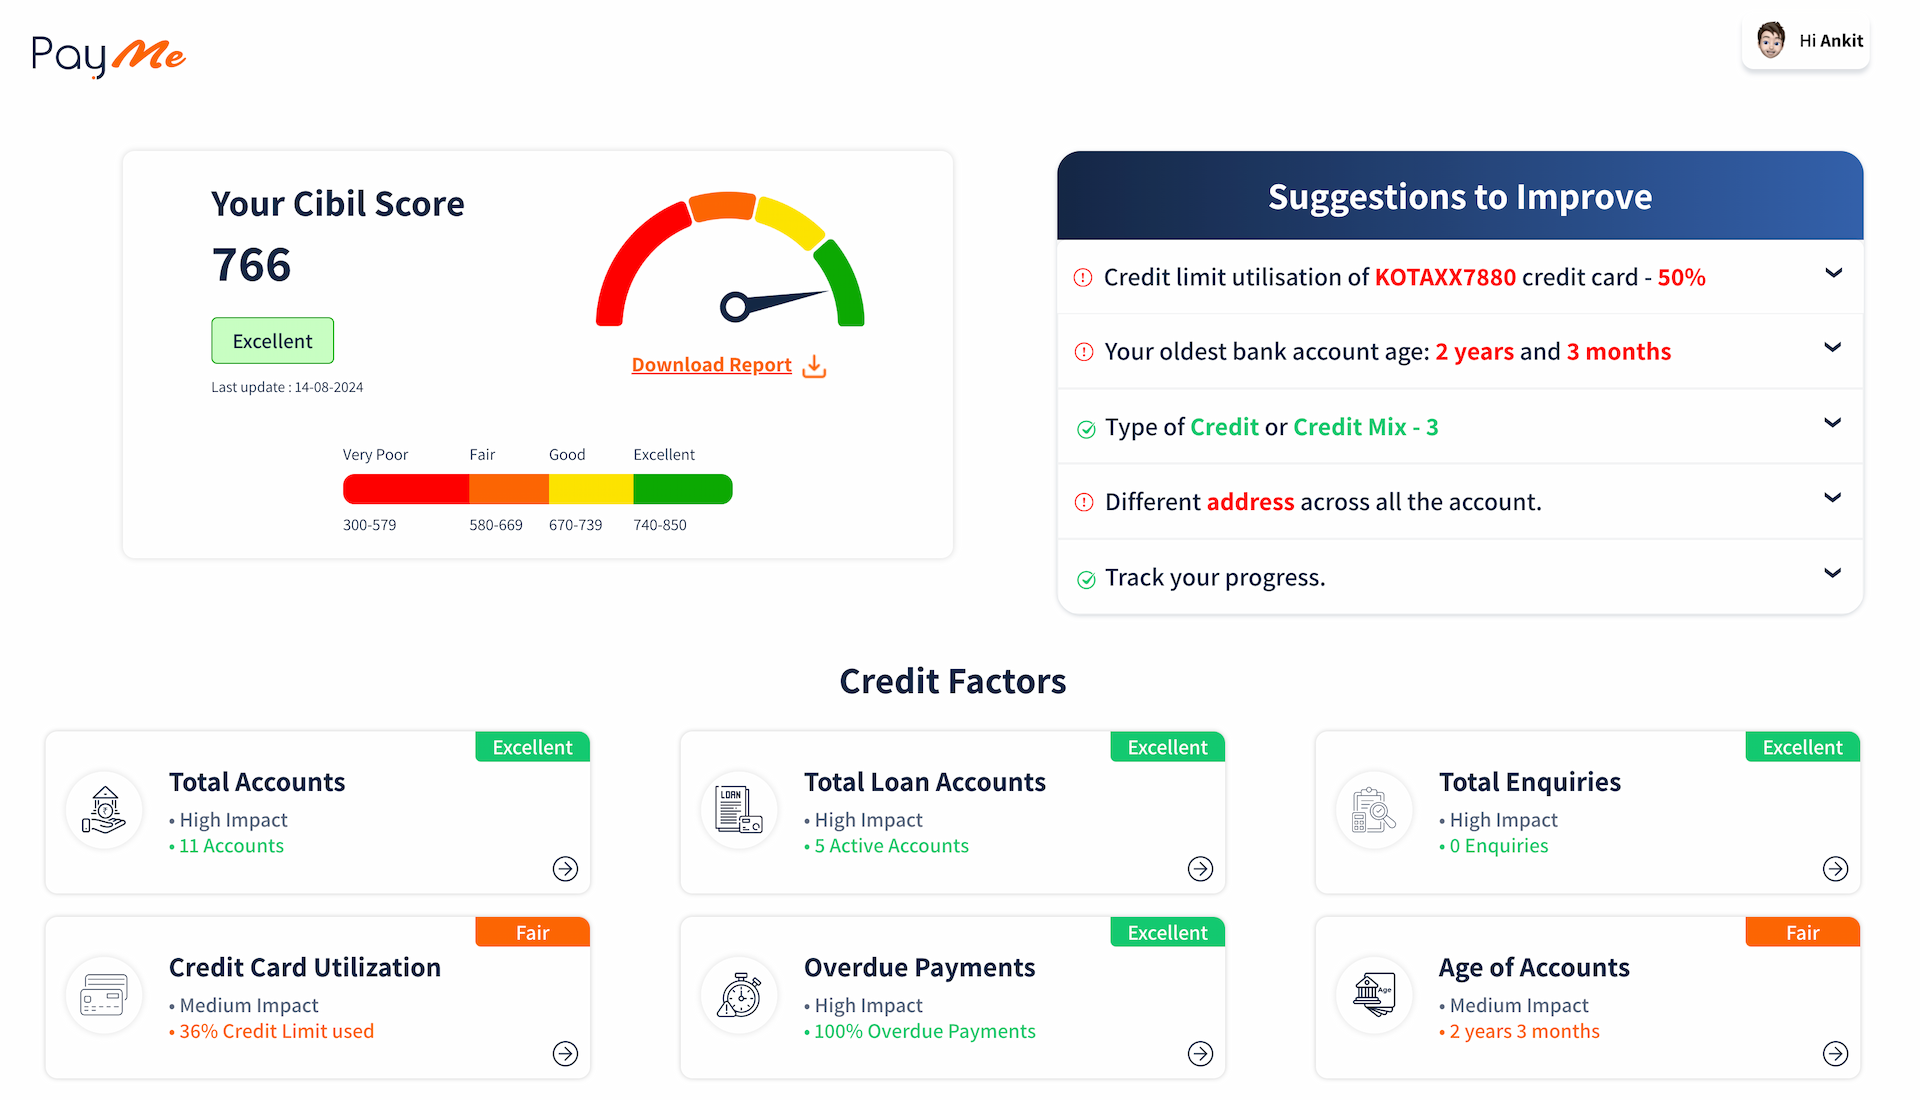Viewport: 1920px width, 1100px height.
Task: Select the Overdue Payments card title
Action: (x=919, y=968)
